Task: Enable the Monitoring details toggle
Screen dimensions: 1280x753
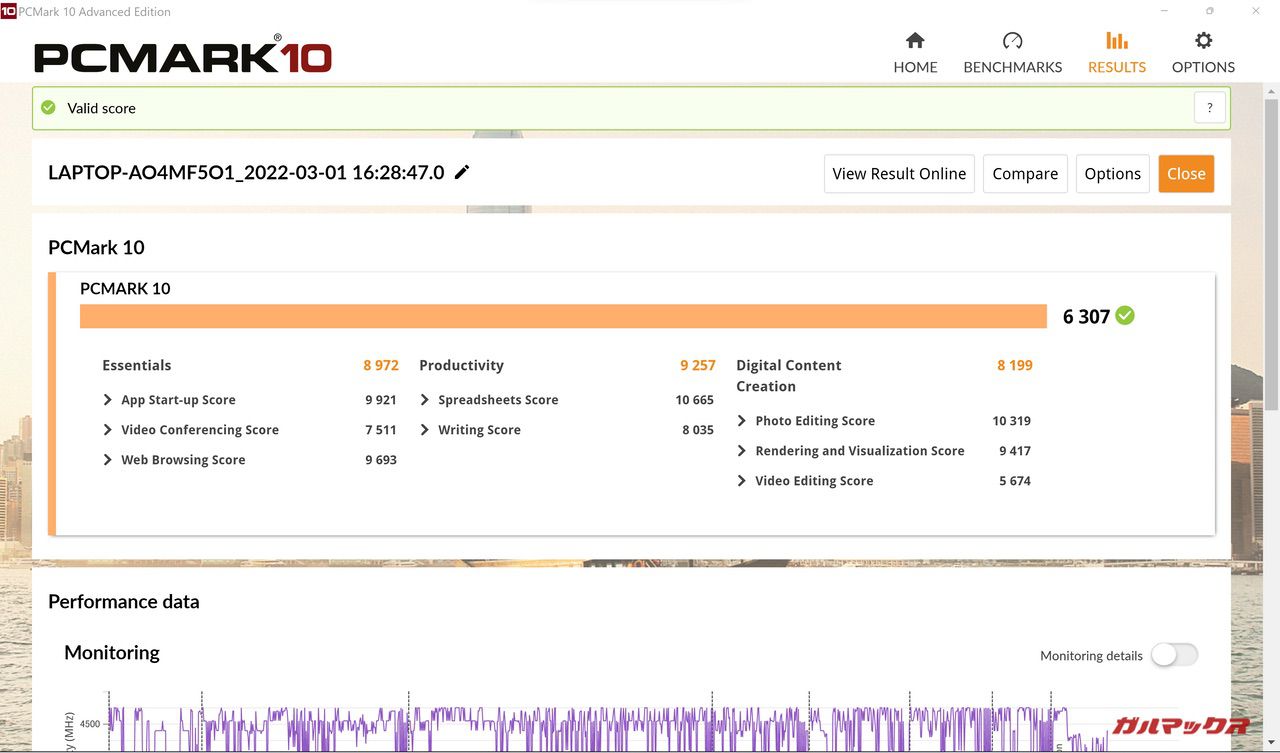Action: click(x=1173, y=655)
